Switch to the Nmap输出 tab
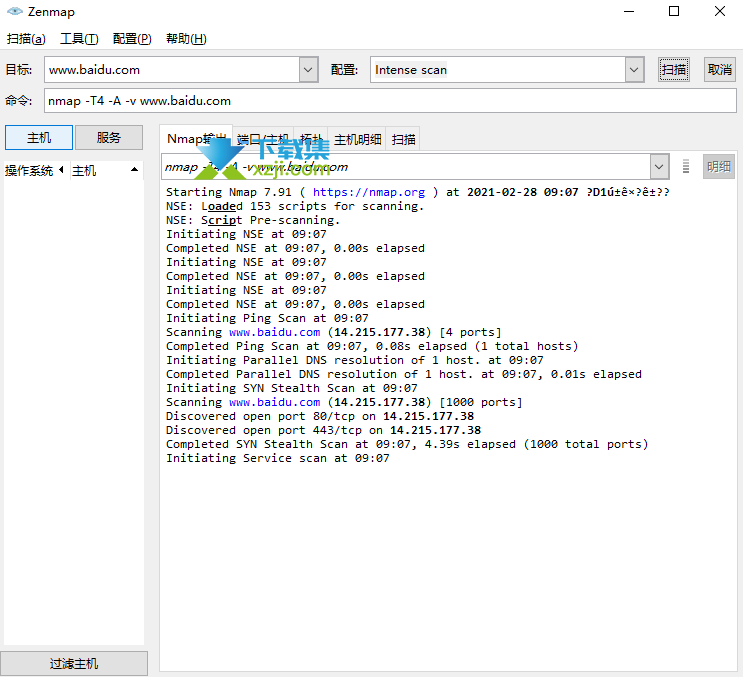The height and width of the screenshot is (677, 743). (x=196, y=139)
